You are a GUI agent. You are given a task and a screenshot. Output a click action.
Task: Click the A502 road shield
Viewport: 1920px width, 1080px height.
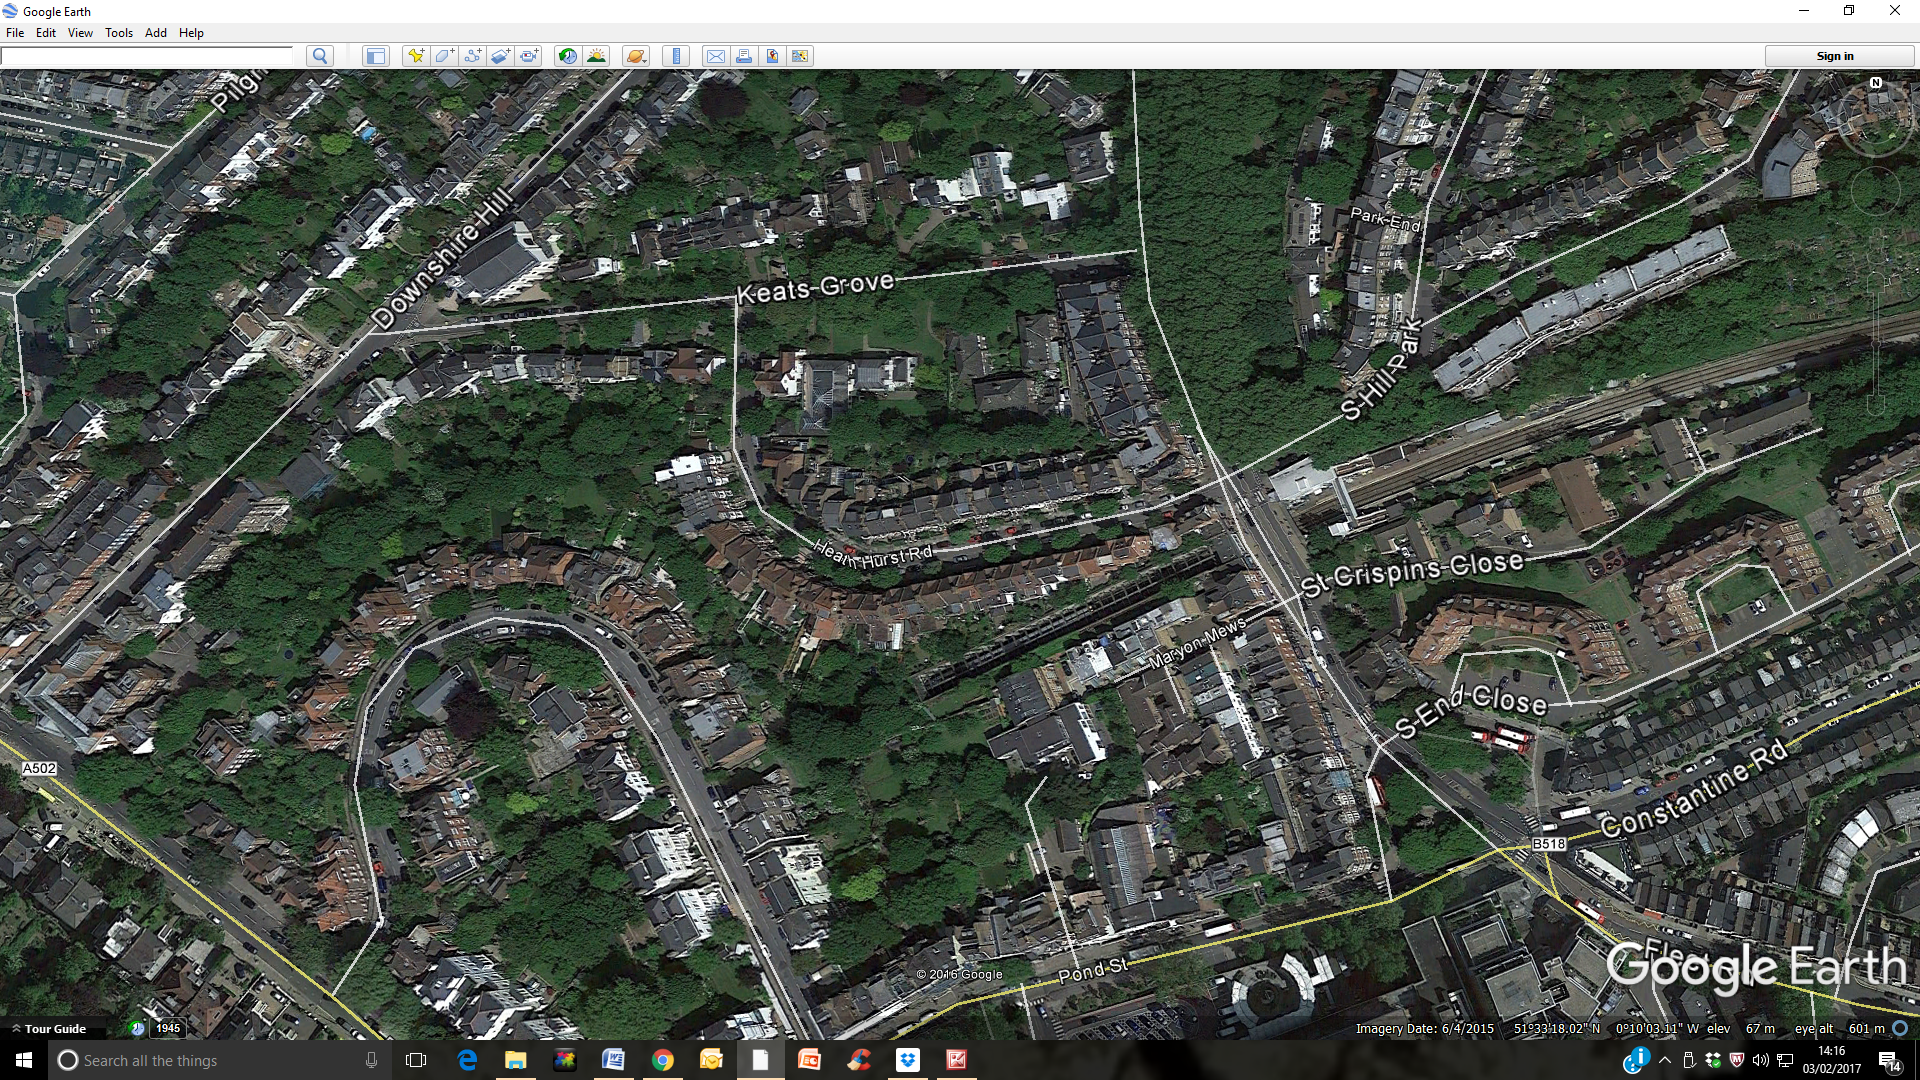(x=39, y=768)
